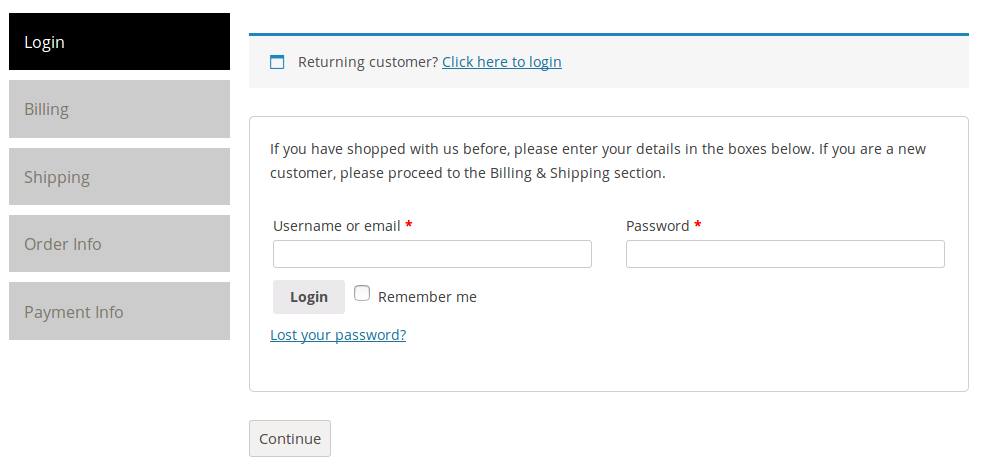
Task: Click into the Password input box
Action: (x=785, y=254)
